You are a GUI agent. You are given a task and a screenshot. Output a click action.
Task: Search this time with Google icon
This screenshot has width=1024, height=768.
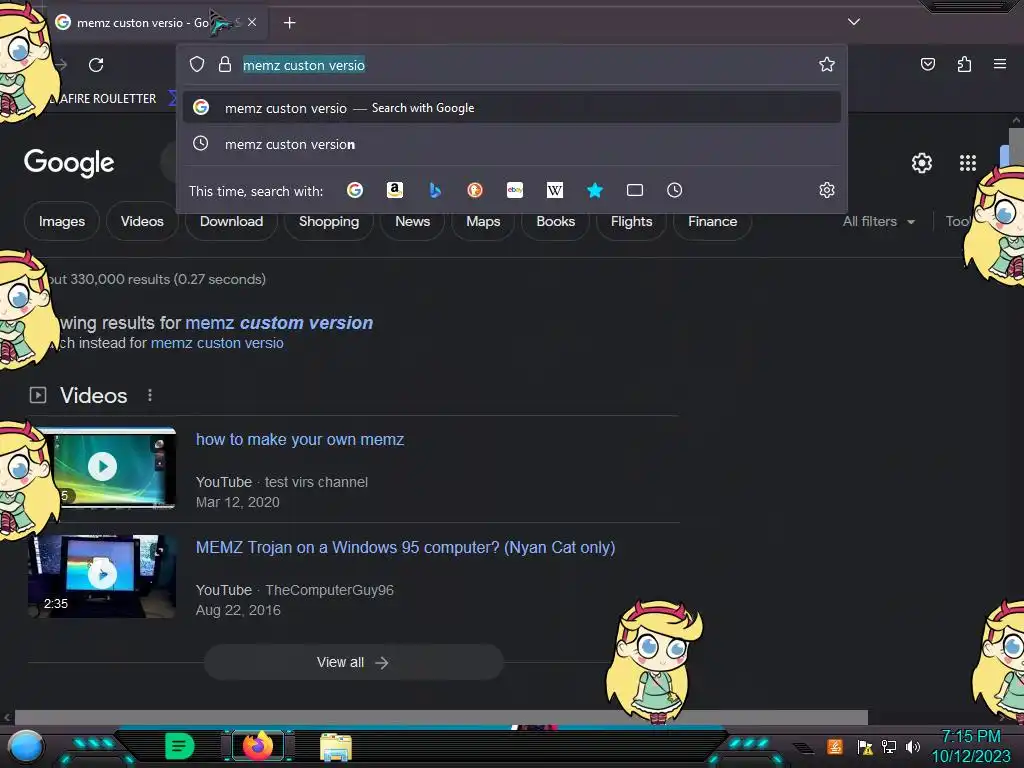[355, 190]
